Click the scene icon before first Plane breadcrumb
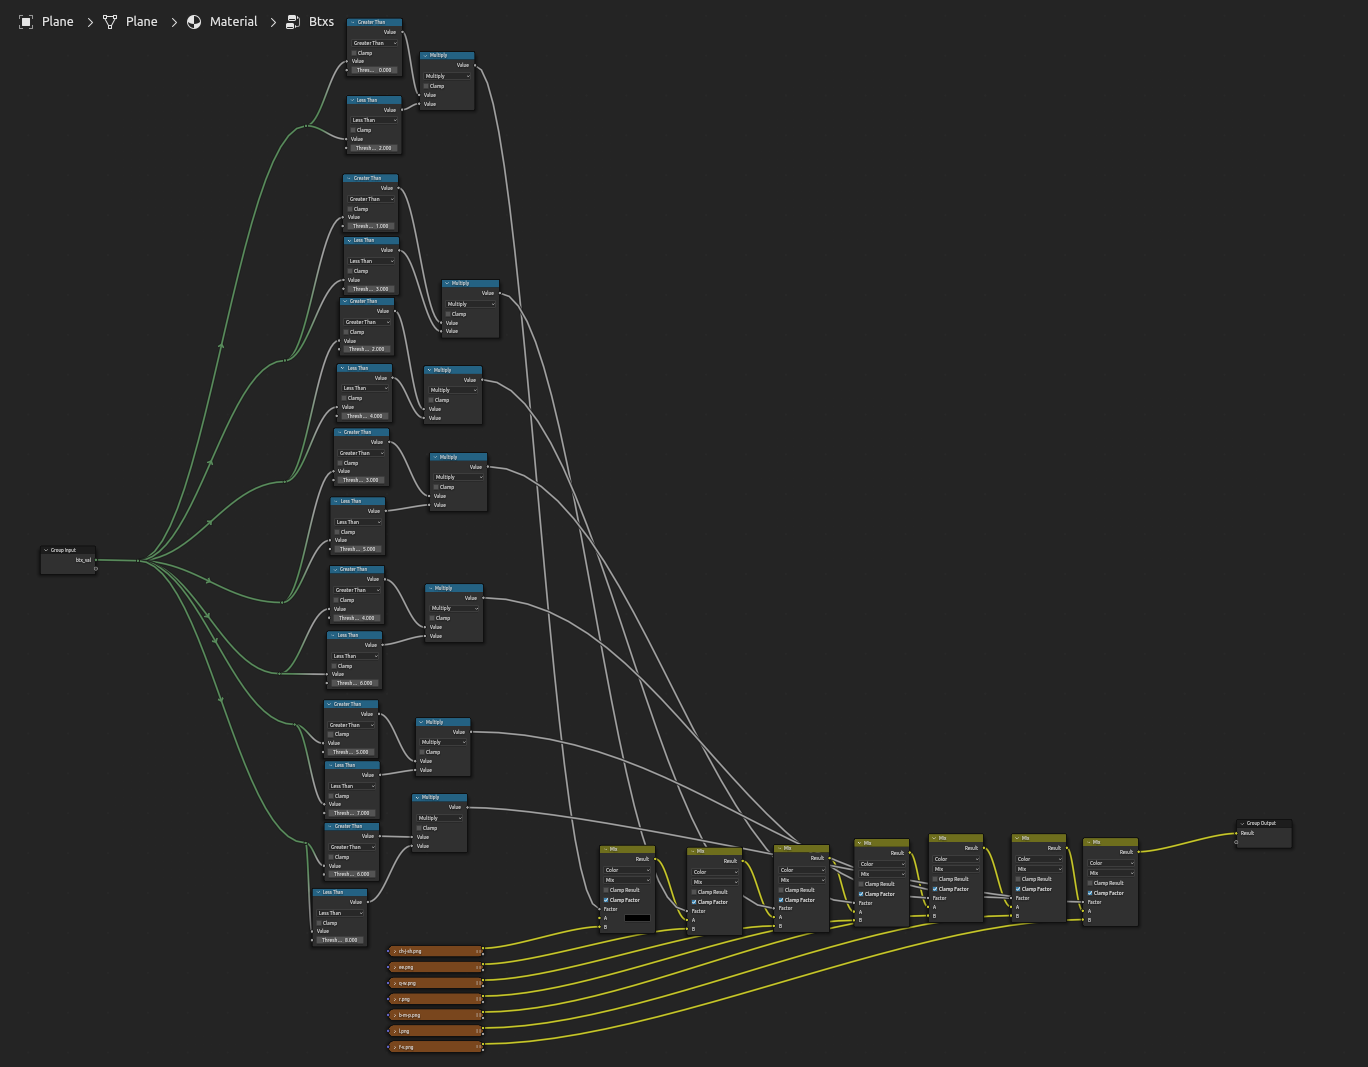 26,21
